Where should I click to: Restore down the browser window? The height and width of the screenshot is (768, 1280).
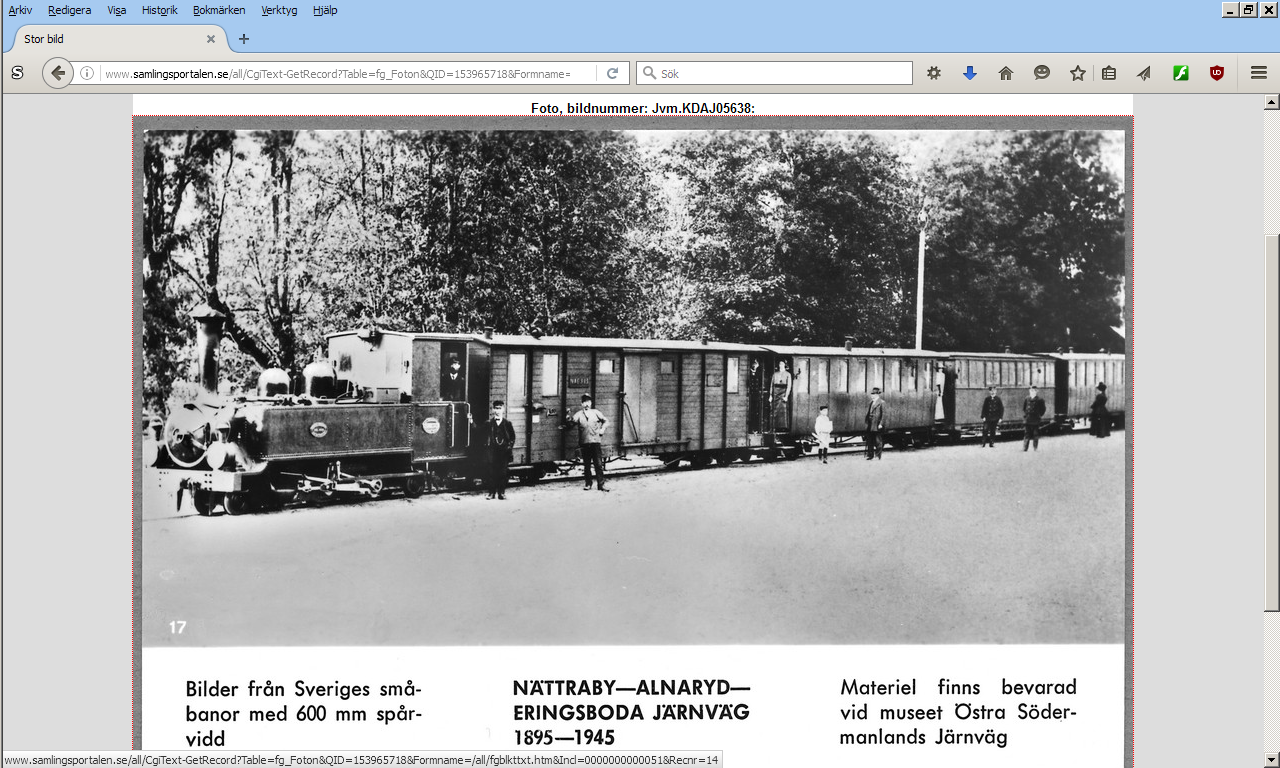[x=1249, y=9]
